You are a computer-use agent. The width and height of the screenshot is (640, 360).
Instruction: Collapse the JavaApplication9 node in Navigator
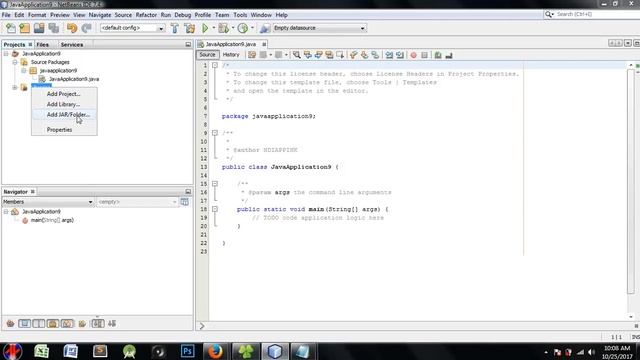[x=6, y=211]
